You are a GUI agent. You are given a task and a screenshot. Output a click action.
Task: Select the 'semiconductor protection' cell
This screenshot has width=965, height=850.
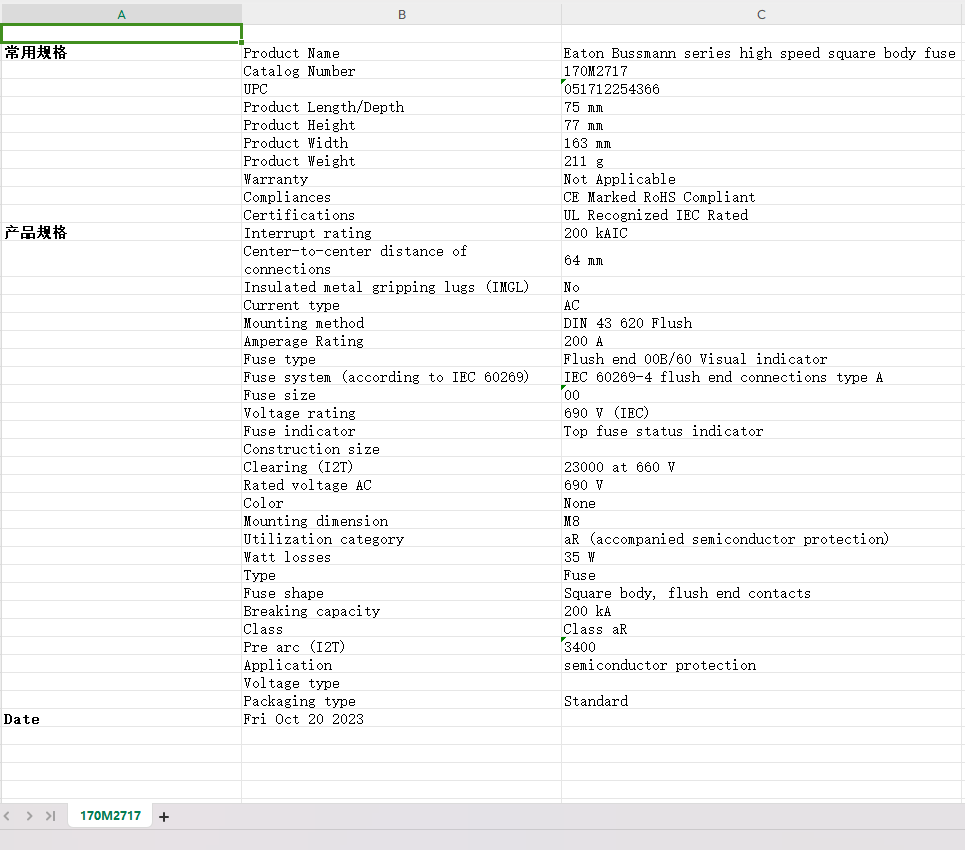[762, 665]
